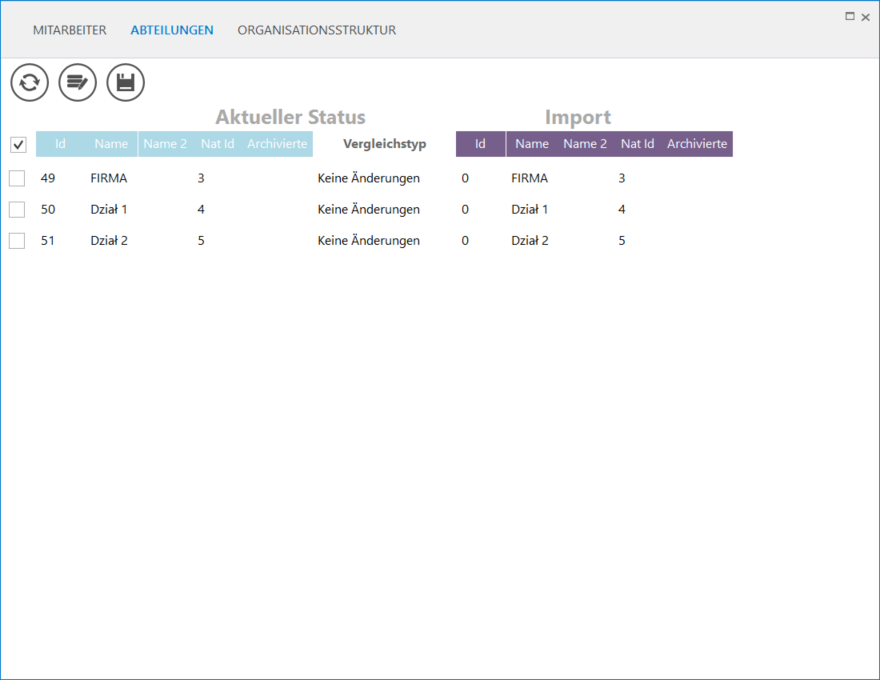Viewport: 880px width, 680px height.
Task: Click Dział 1 in the Import section
Action: [529, 209]
